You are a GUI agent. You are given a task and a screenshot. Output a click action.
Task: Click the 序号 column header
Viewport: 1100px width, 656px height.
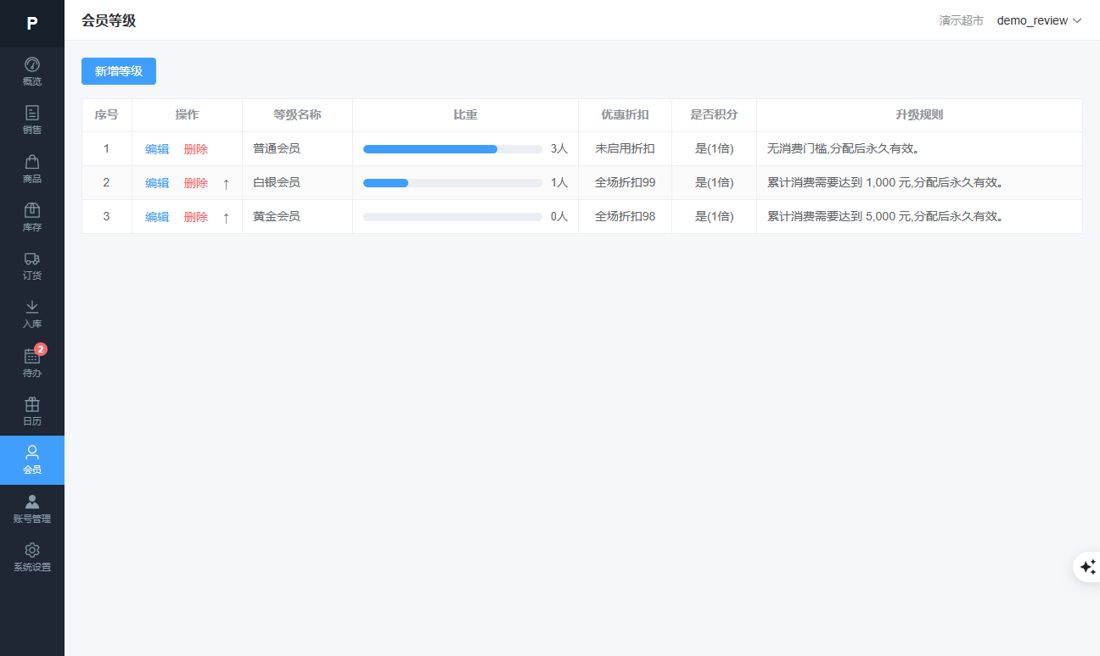(x=107, y=114)
